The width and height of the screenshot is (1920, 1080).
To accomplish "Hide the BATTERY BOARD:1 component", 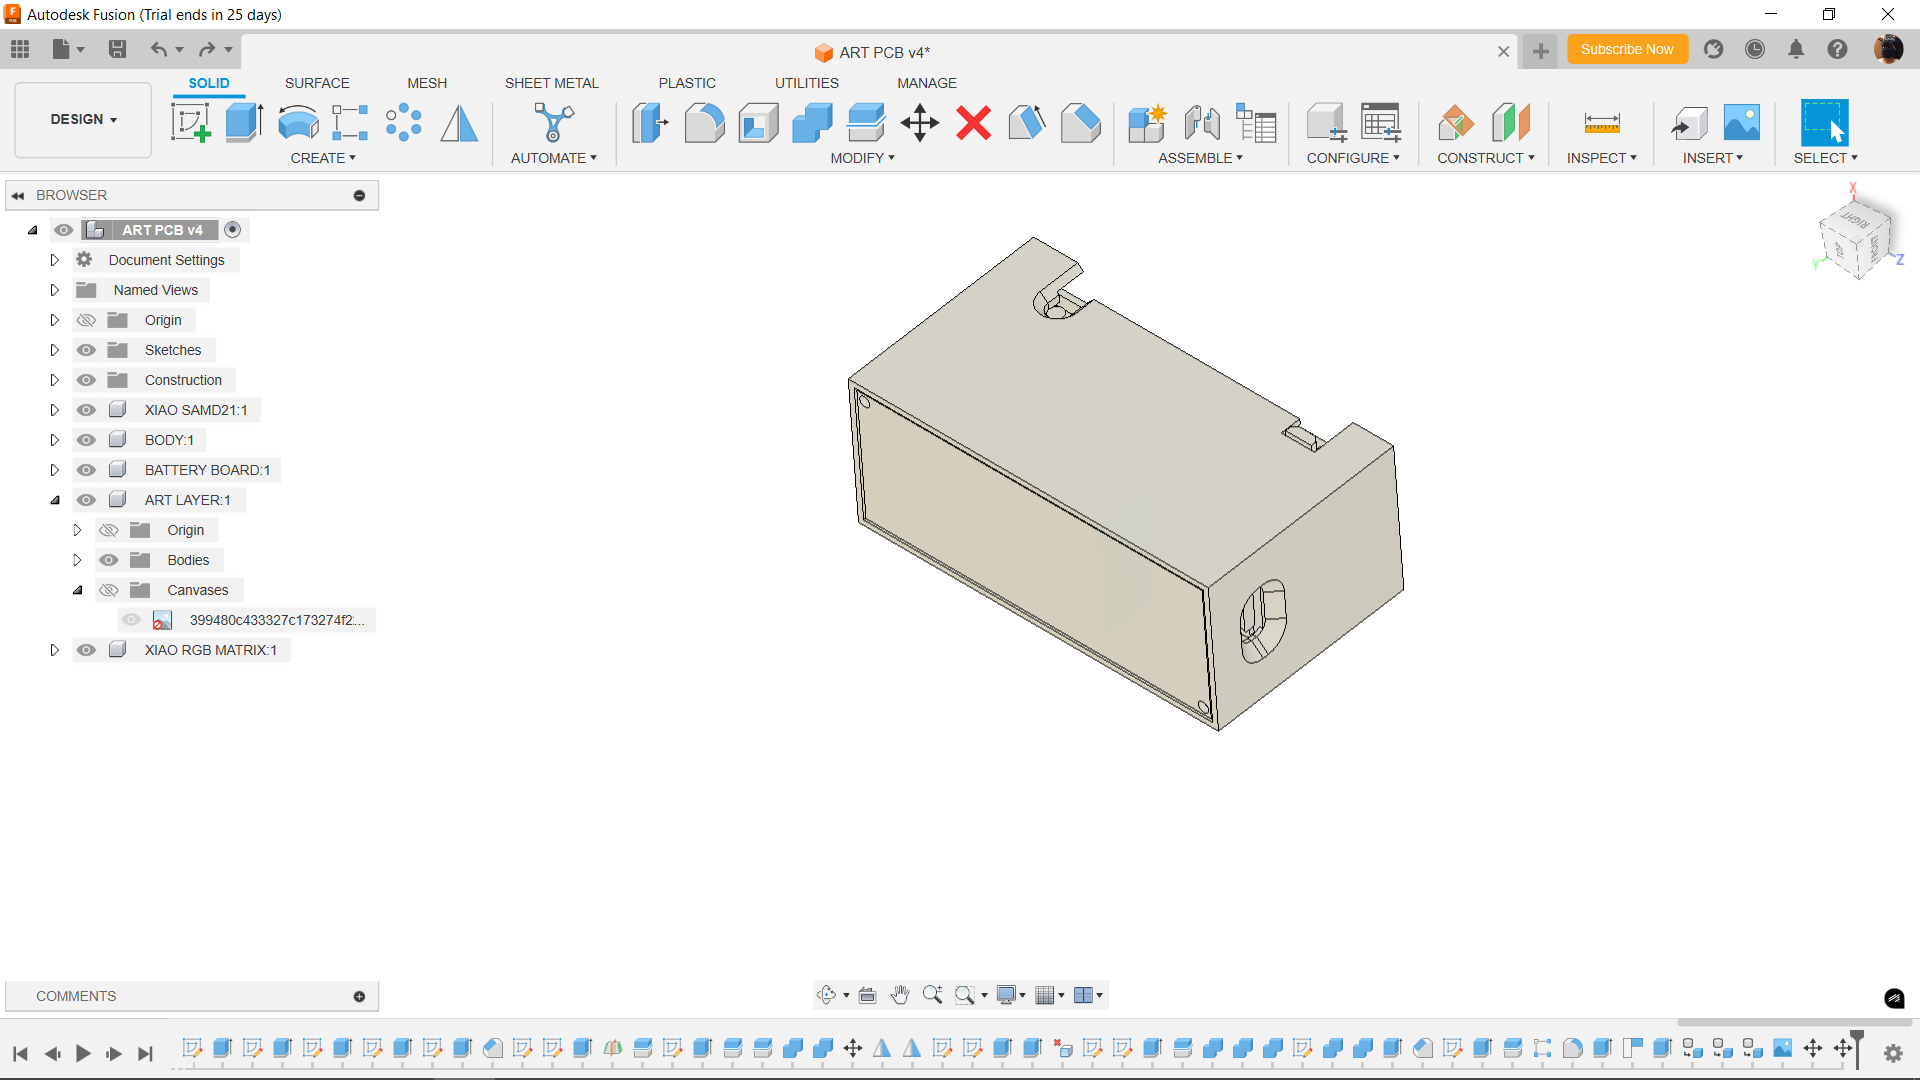I will click(86, 470).
